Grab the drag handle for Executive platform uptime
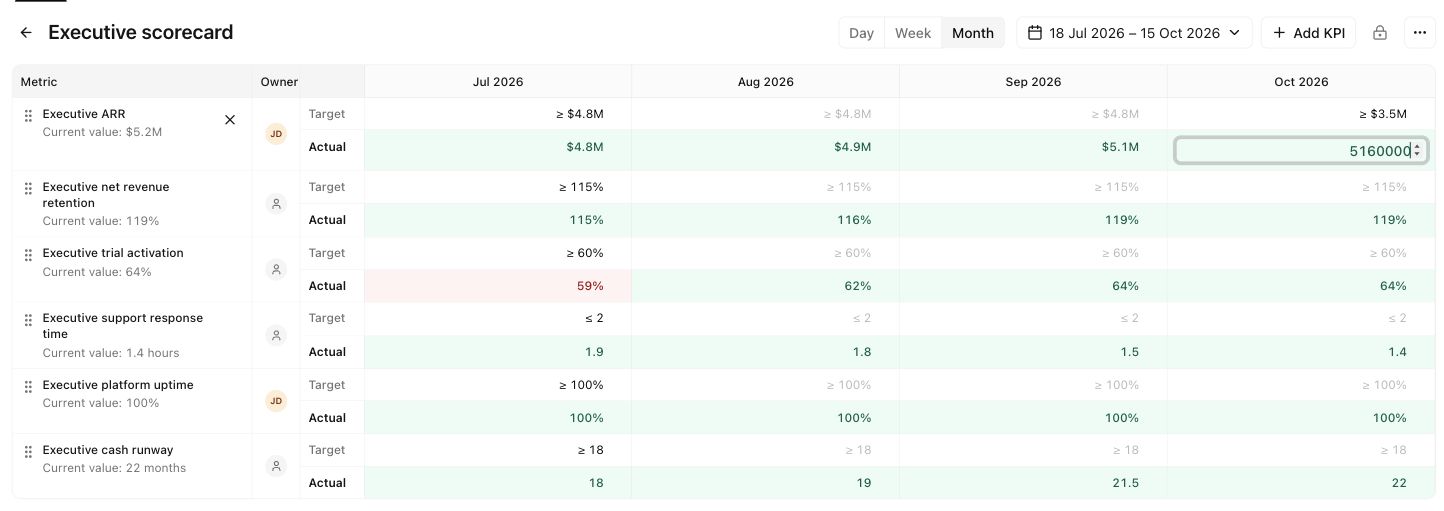The image size is (1444, 511). coord(28,387)
